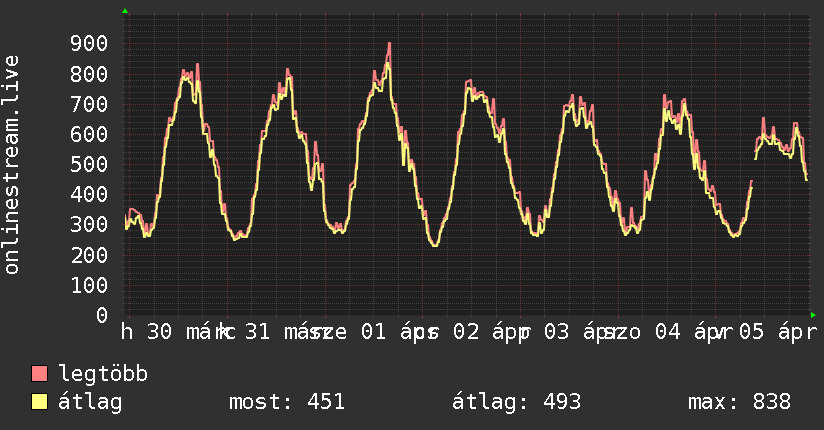Screen dimensions: 824x430
Task: Click the 'v 05 ápr' date label
Action: (766, 332)
